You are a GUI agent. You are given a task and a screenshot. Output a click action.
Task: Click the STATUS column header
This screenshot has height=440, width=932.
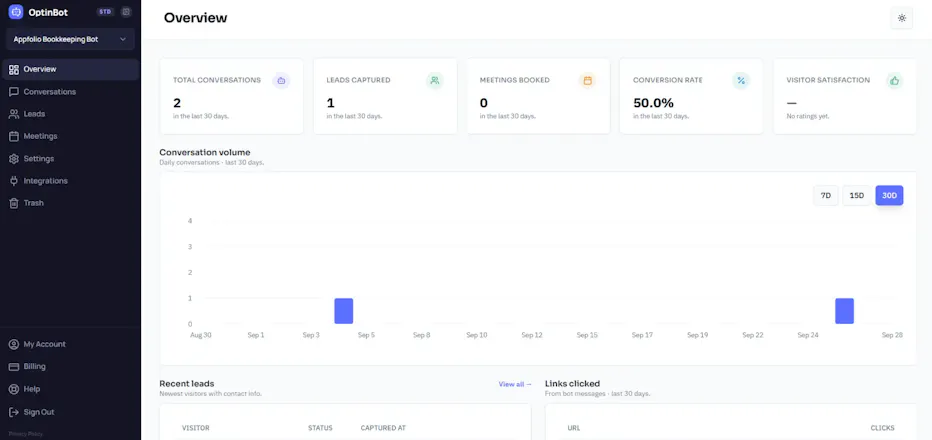point(320,428)
